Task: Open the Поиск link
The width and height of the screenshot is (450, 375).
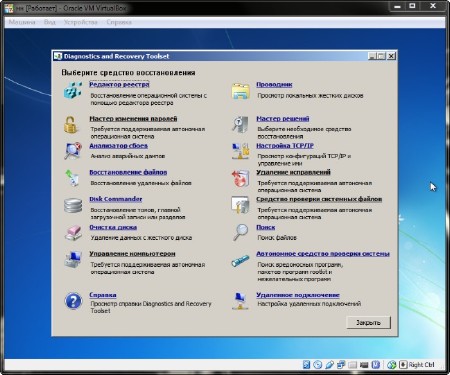Action: (x=265, y=227)
